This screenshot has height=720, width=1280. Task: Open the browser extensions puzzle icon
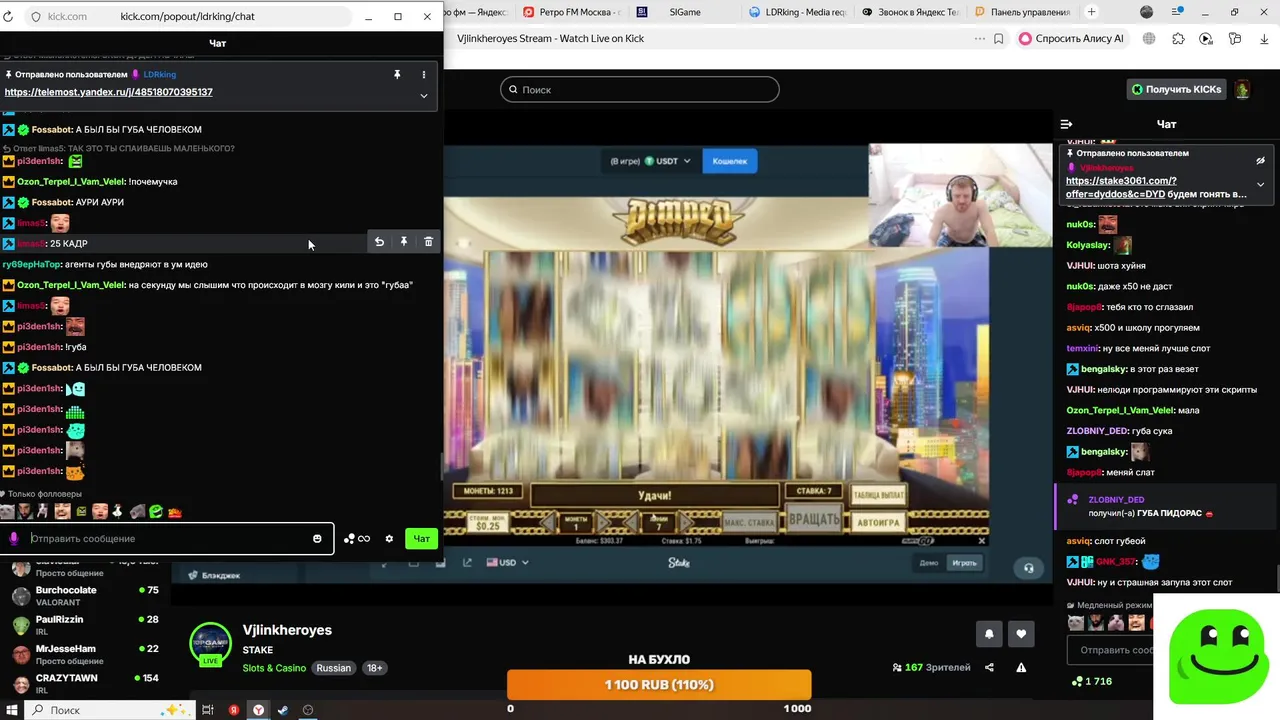1178,39
